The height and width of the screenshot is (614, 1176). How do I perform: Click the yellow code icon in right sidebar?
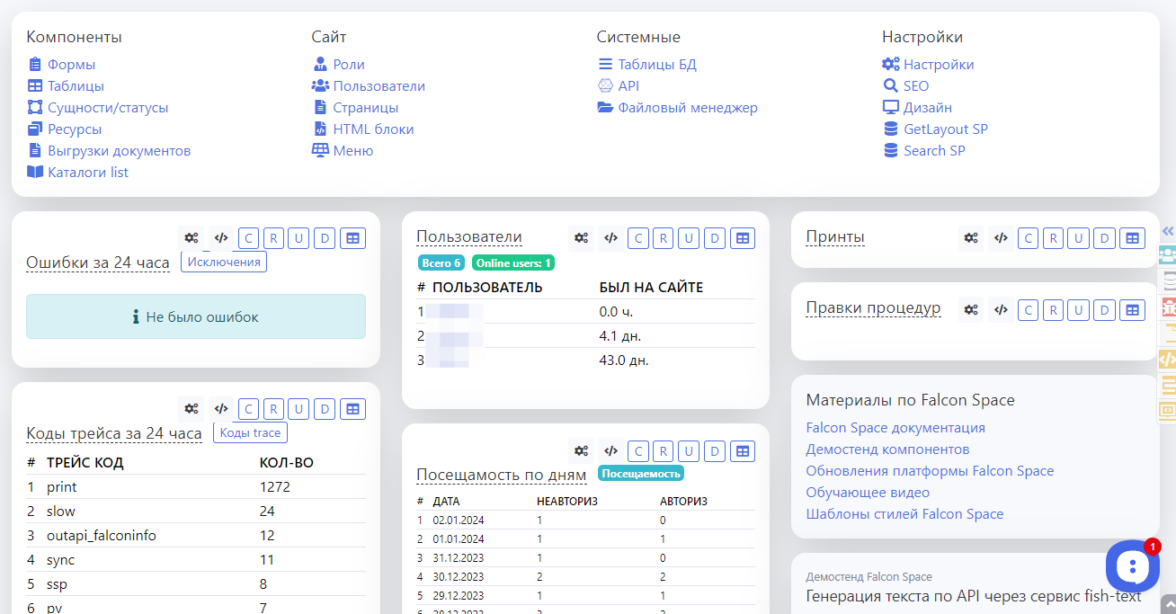1166,360
